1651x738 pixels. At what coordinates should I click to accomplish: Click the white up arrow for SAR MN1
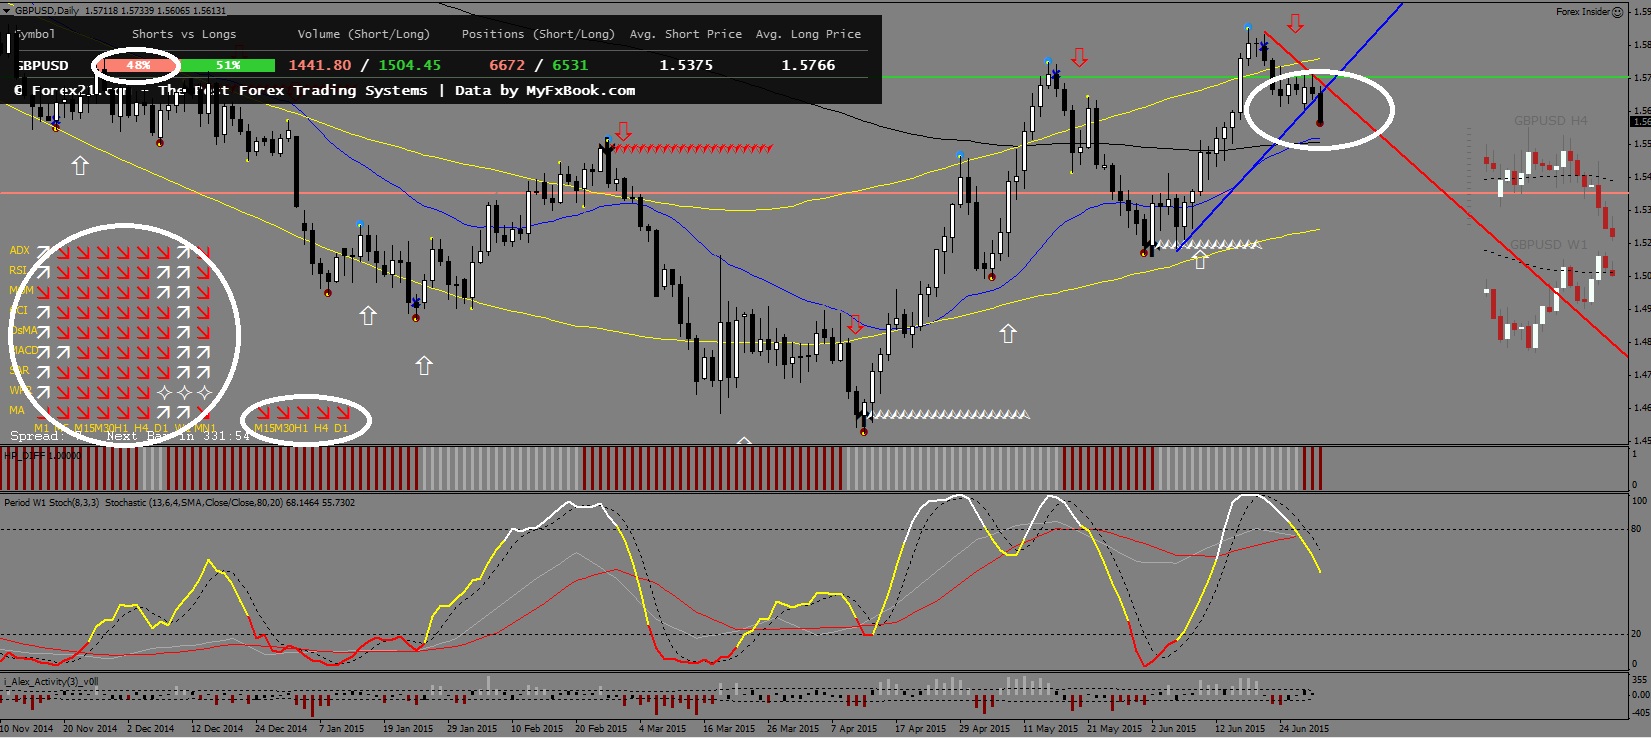pos(204,372)
